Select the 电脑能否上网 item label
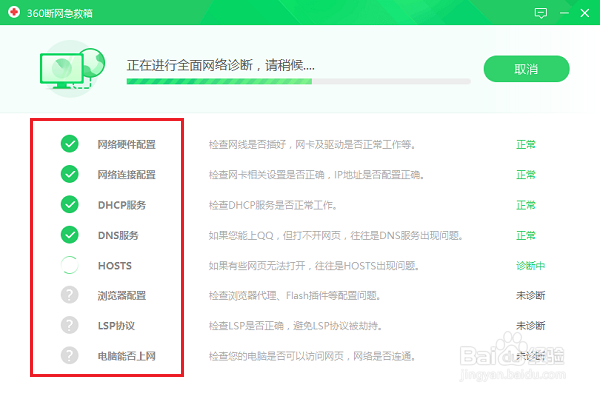This screenshot has width=600, height=396. click(126, 356)
